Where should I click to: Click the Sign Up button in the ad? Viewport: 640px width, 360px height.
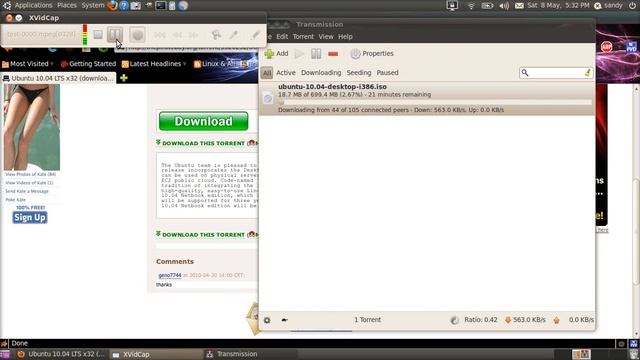pos(30,218)
